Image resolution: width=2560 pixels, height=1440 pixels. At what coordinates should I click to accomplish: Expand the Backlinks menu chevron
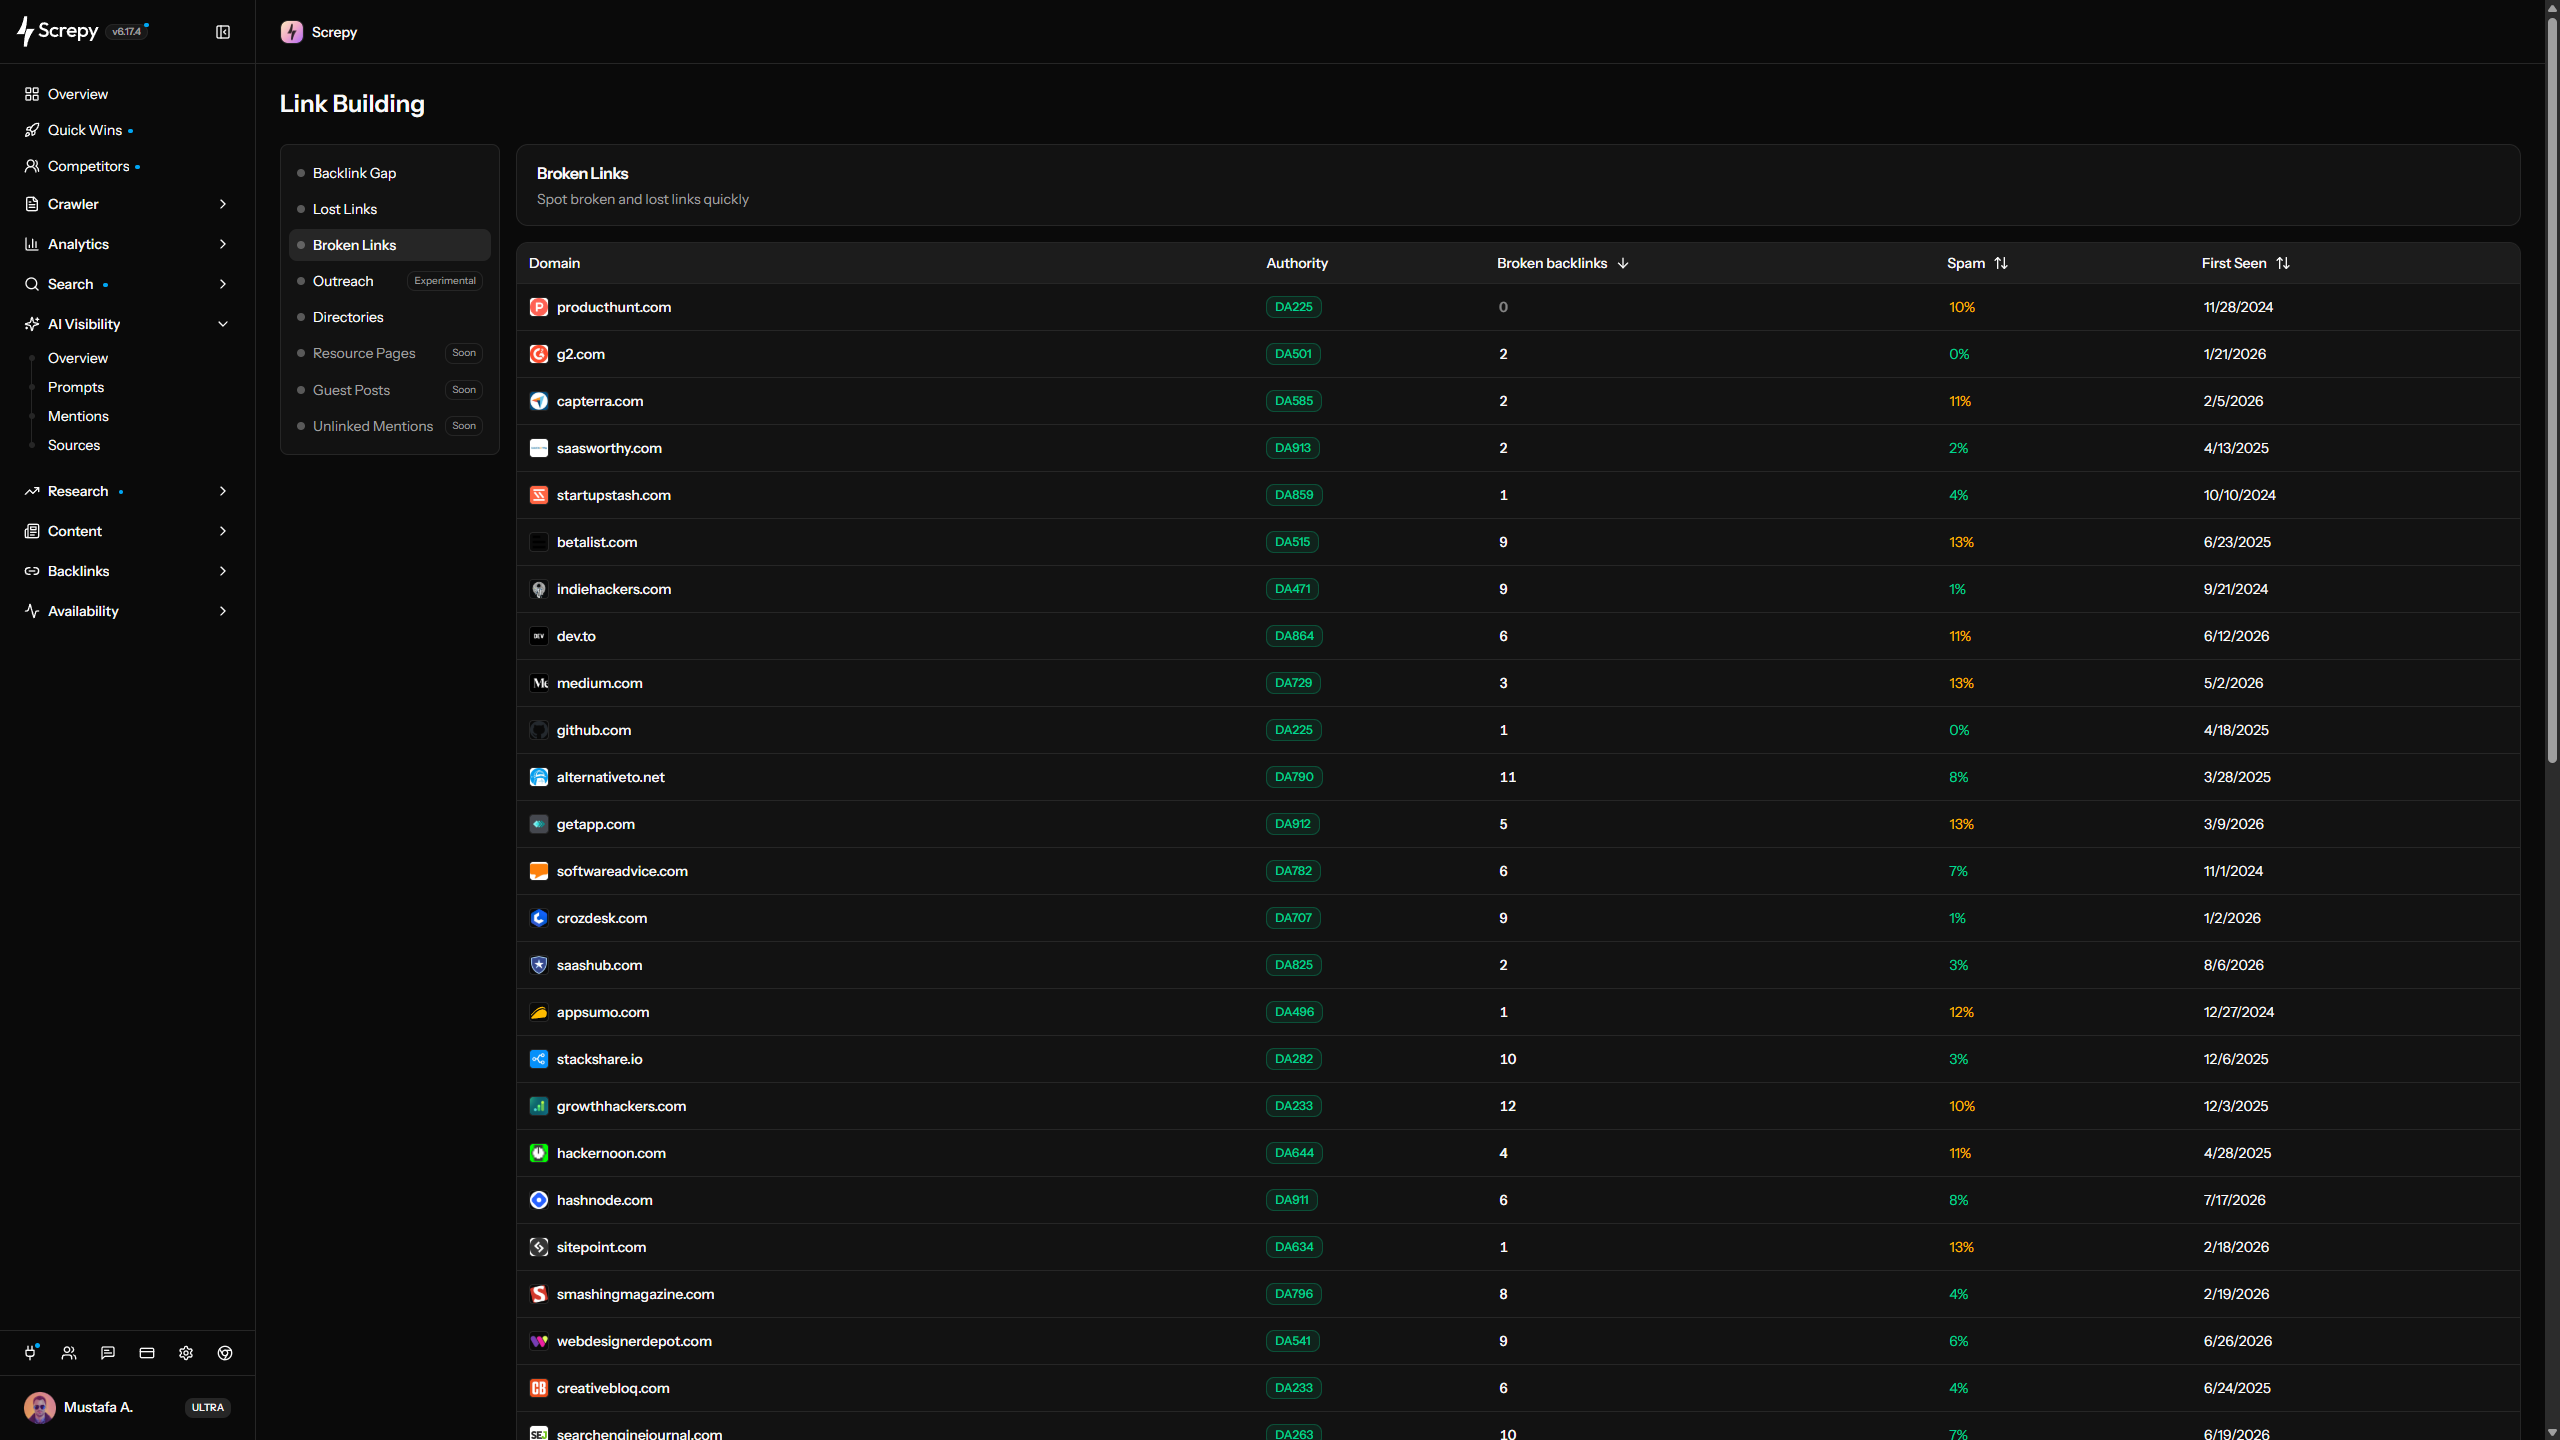tap(223, 571)
